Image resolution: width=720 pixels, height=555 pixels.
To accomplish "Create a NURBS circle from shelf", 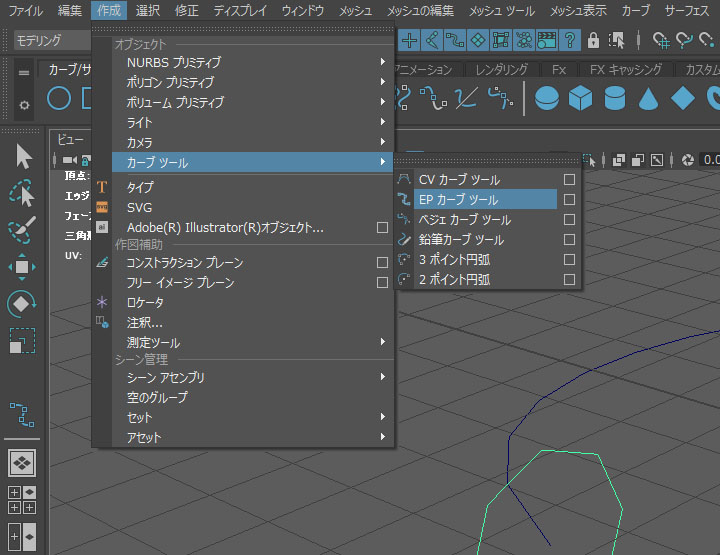I will [x=60, y=98].
